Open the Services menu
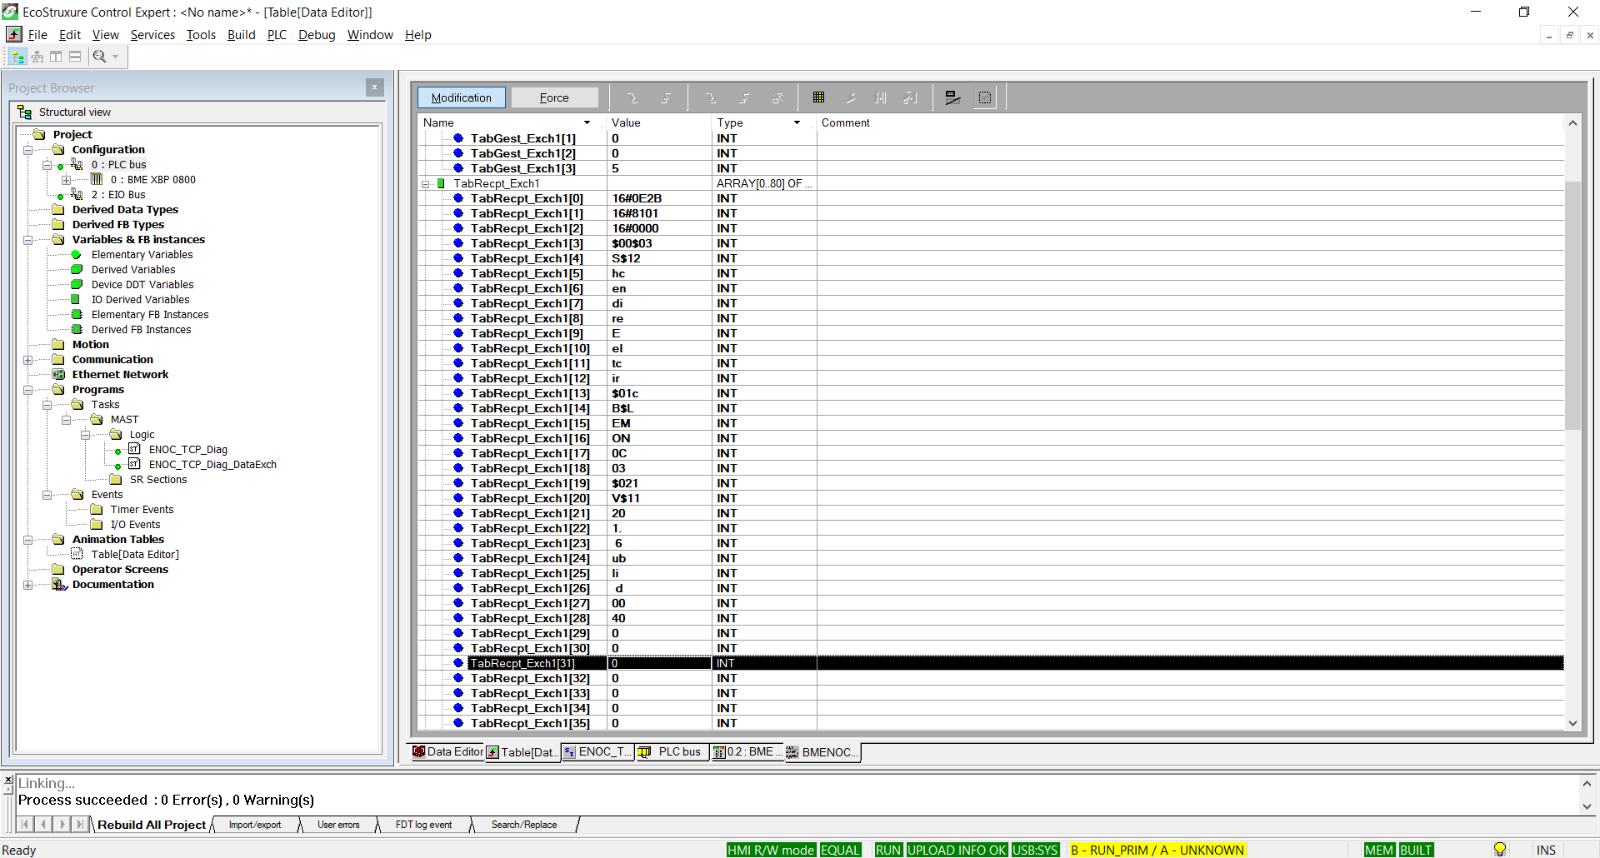This screenshot has height=858, width=1600. (152, 35)
